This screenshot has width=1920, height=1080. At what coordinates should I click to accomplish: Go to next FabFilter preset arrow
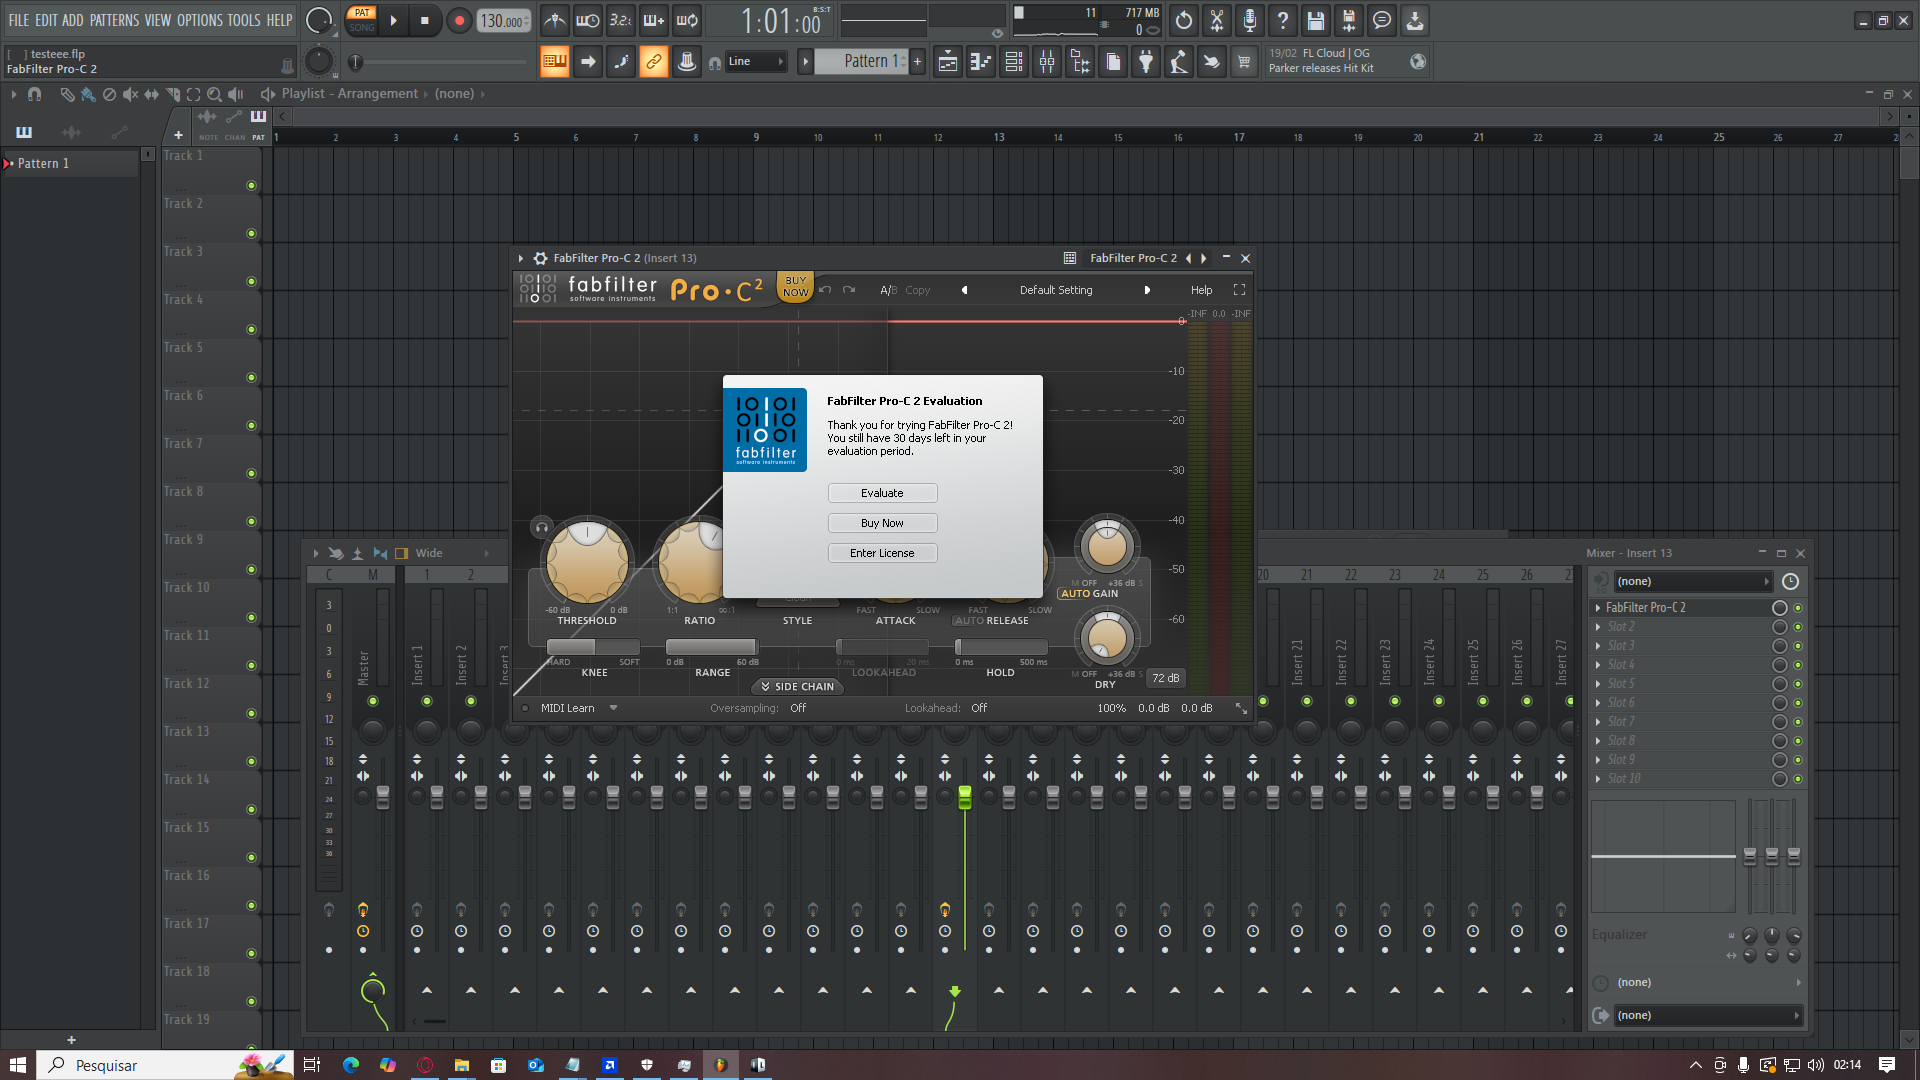pyautogui.click(x=1147, y=290)
